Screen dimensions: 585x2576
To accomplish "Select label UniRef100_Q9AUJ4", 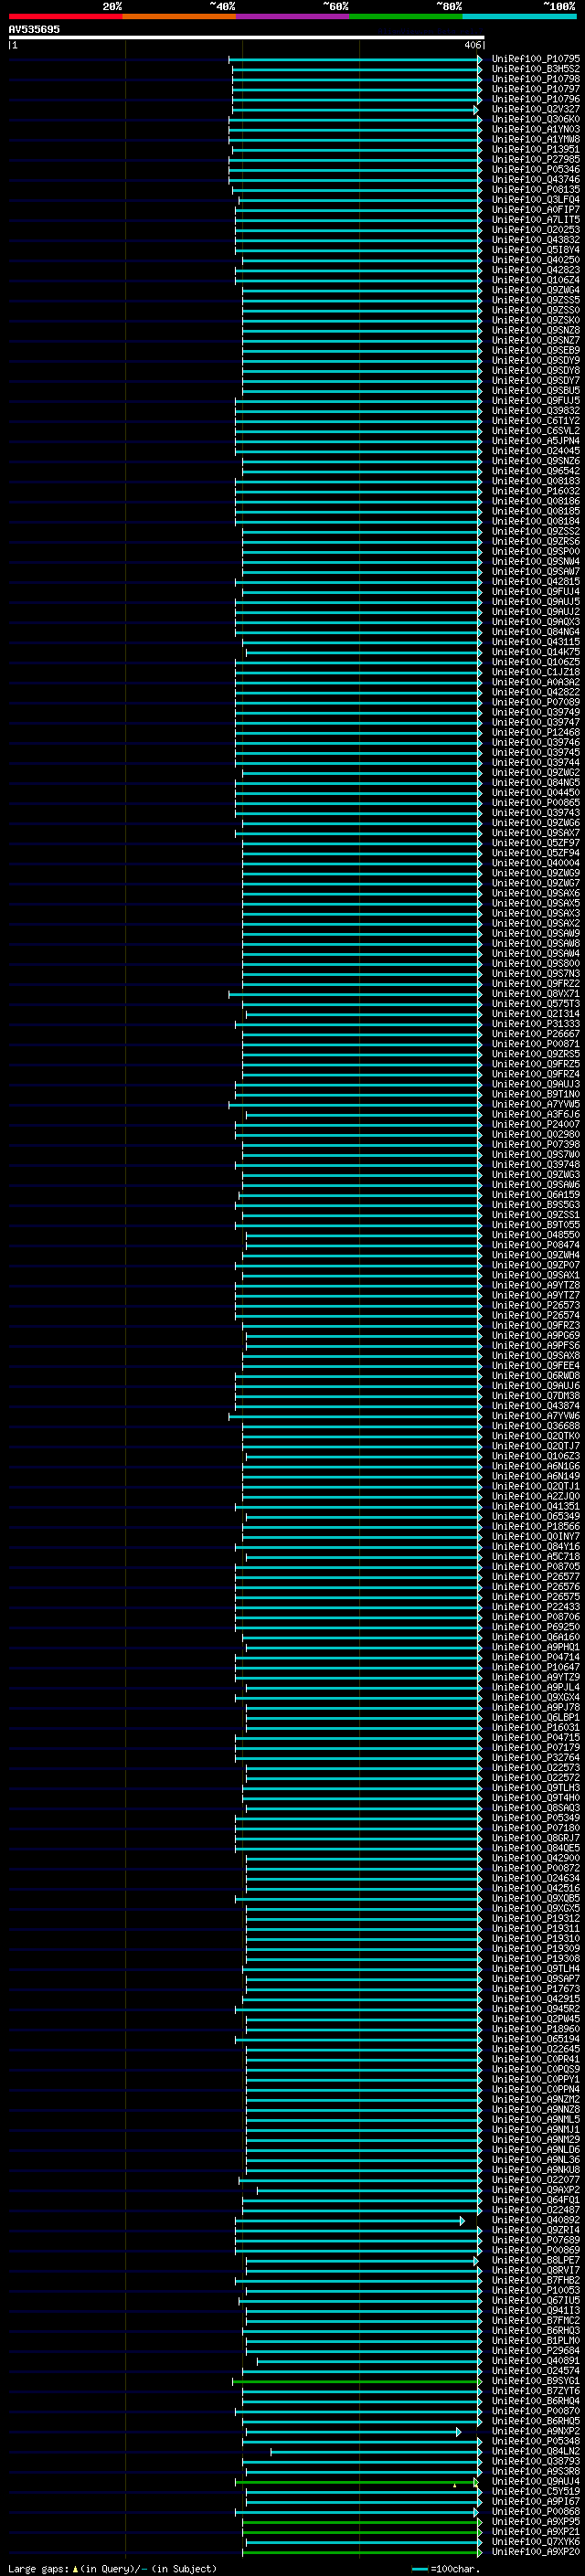I will pyautogui.click(x=535, y=2481).
